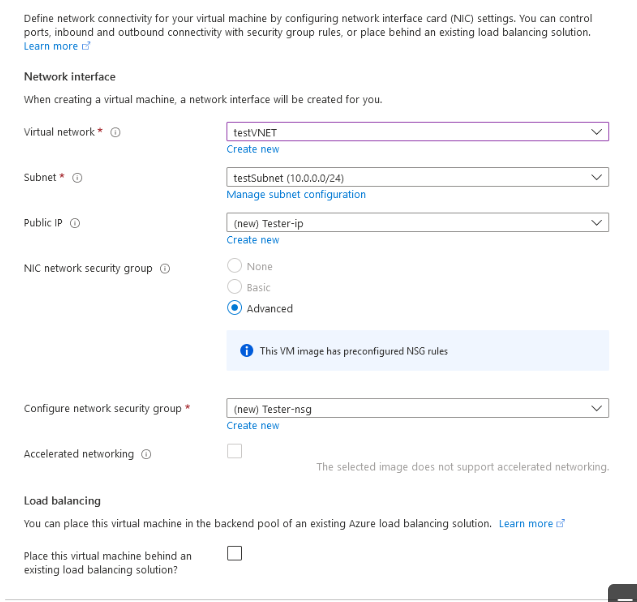Click info icon next to Virtual network

(116, 132)
